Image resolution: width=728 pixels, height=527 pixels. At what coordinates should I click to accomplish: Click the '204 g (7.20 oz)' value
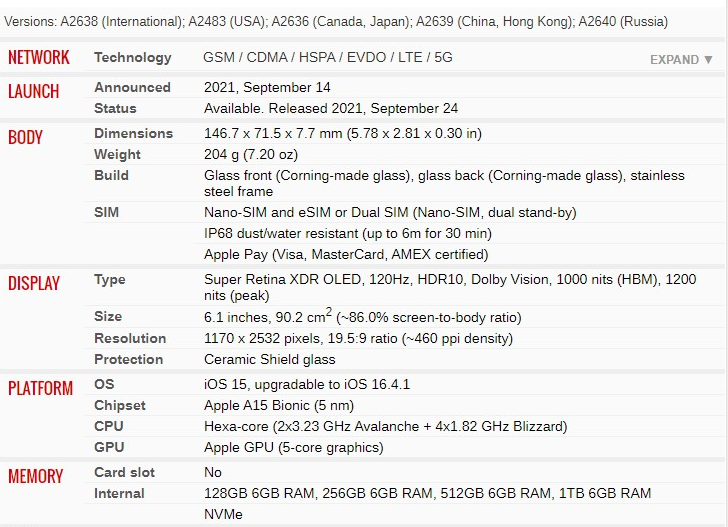pos(251,154)
